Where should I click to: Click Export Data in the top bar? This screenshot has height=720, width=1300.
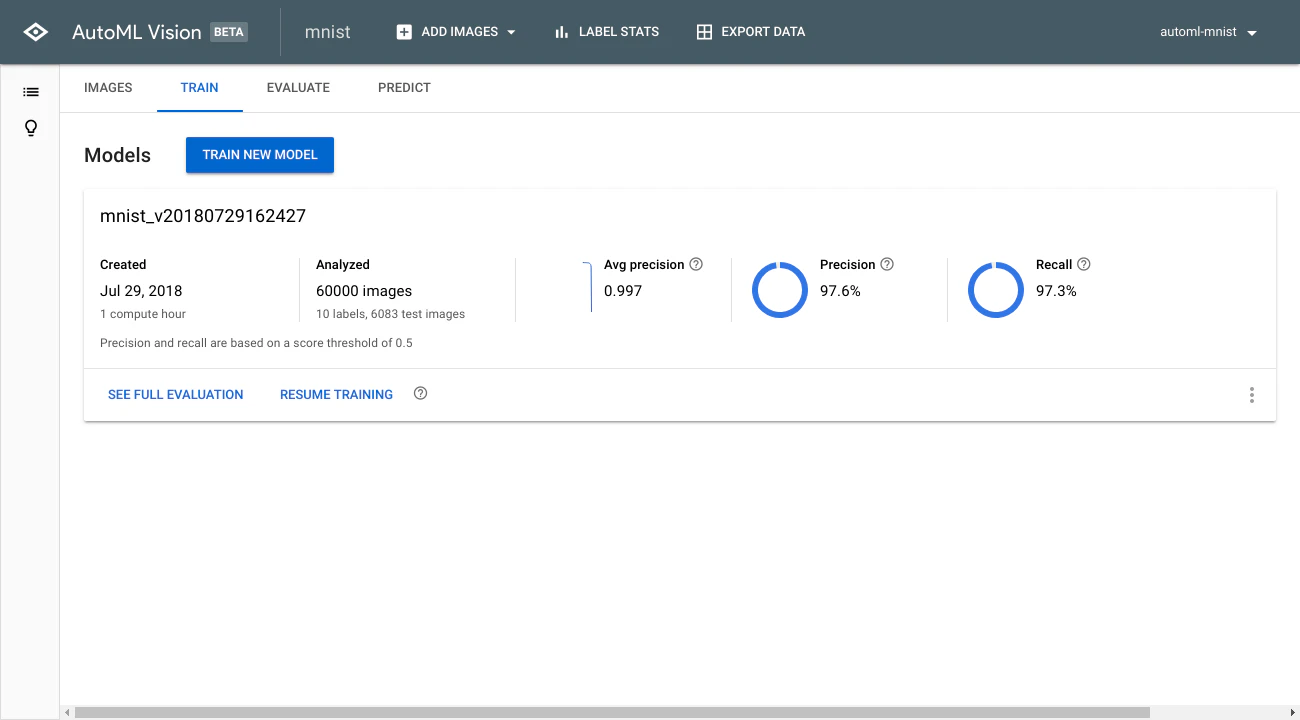[x=751, y=32]
